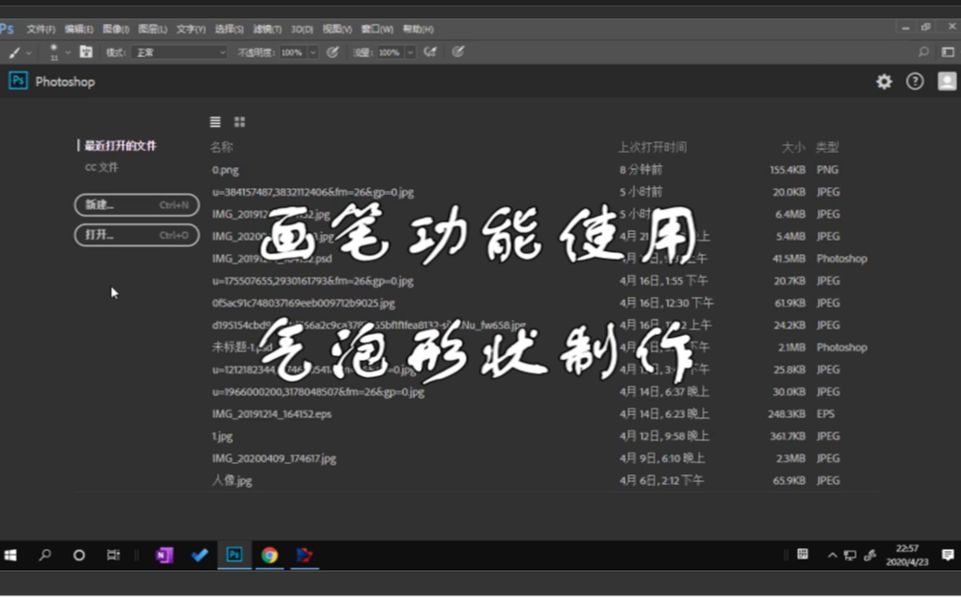Enable airbrush mode in options bar

point(429,52)
